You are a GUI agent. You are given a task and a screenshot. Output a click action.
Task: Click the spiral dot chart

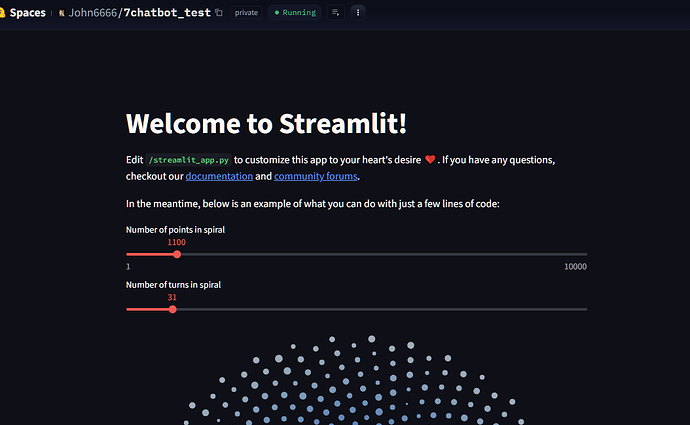[x=356, y=379]
